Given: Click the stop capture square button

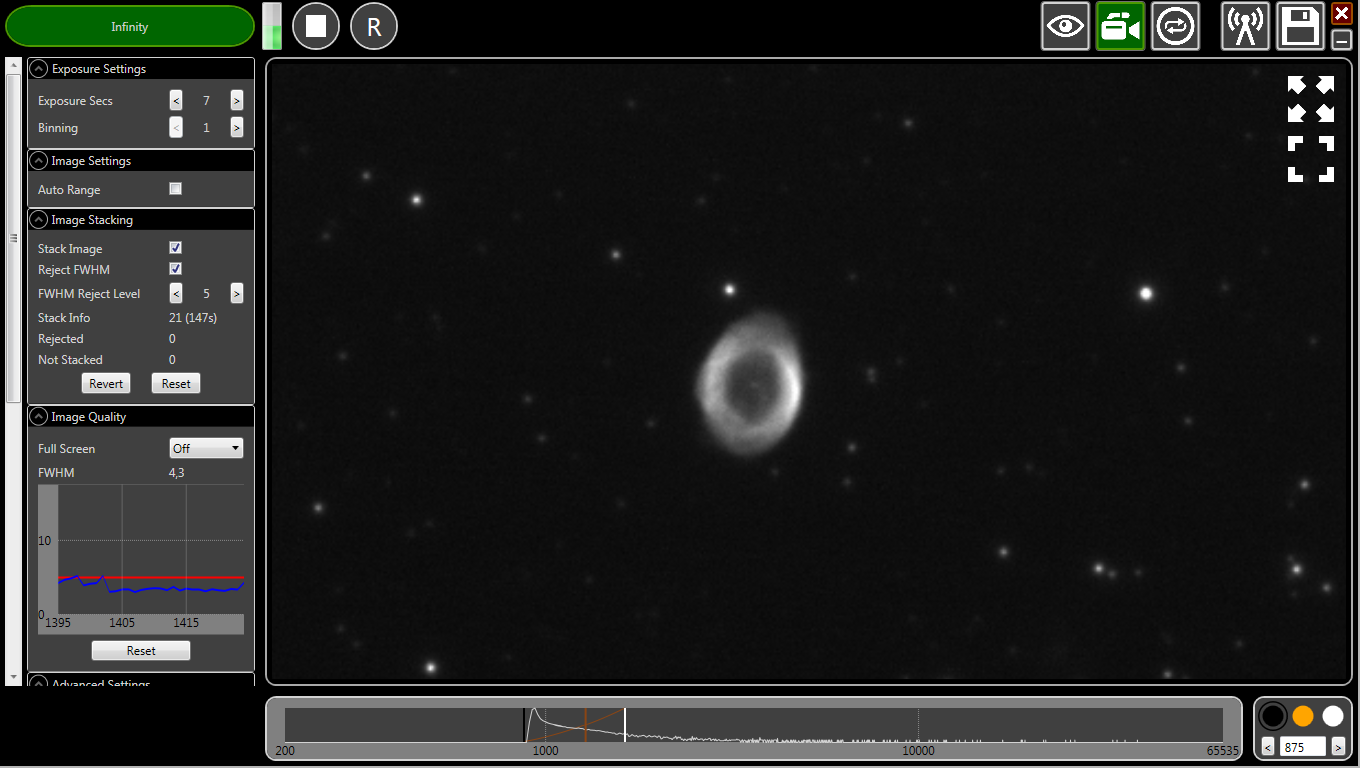Looking at the screenshot, I should [316, 26].
